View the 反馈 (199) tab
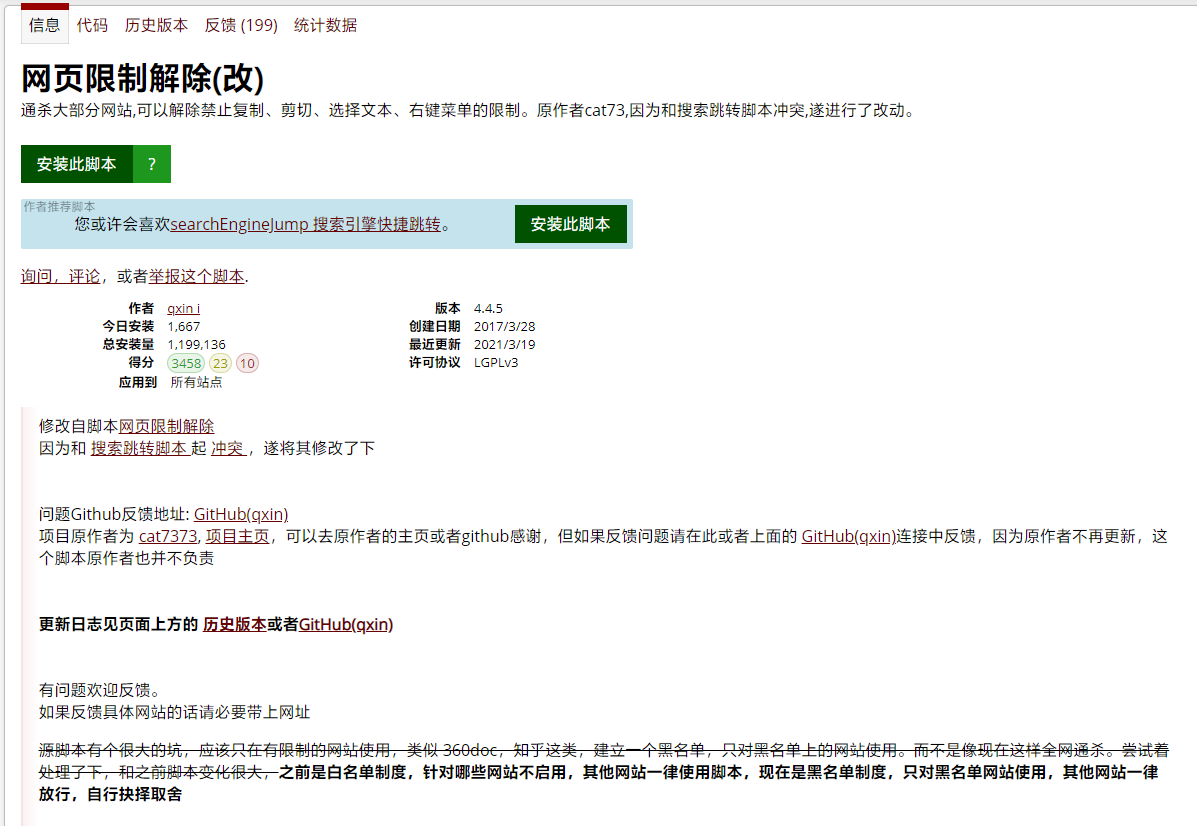Screen dimensions: 1197x826 240,24
